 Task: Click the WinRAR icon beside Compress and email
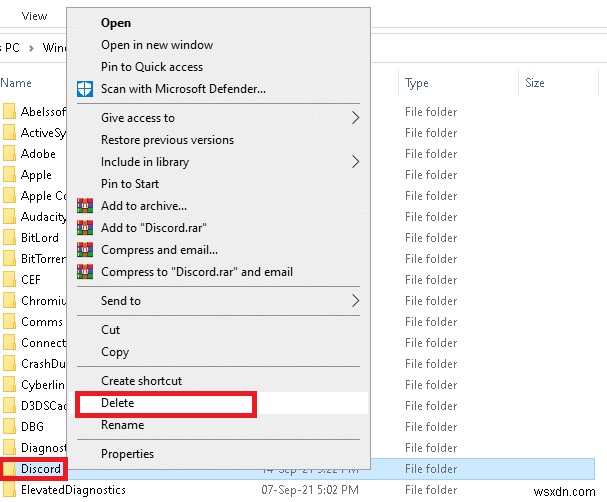(85, 250)
